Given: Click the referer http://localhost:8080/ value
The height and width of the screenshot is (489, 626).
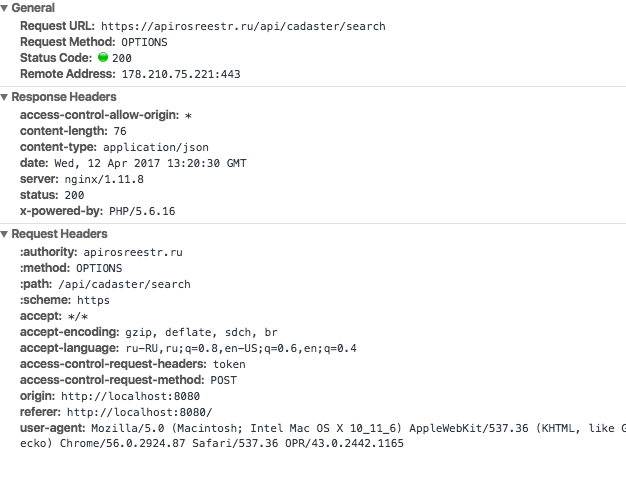Looking at the screenshot, I should [x=140, y=412].
